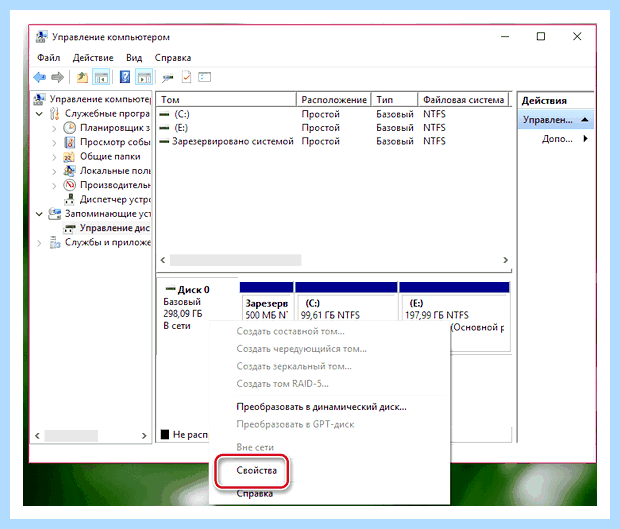Choose Преобразовать в динамический диск

pyautogui.click(x=321, y=407)
